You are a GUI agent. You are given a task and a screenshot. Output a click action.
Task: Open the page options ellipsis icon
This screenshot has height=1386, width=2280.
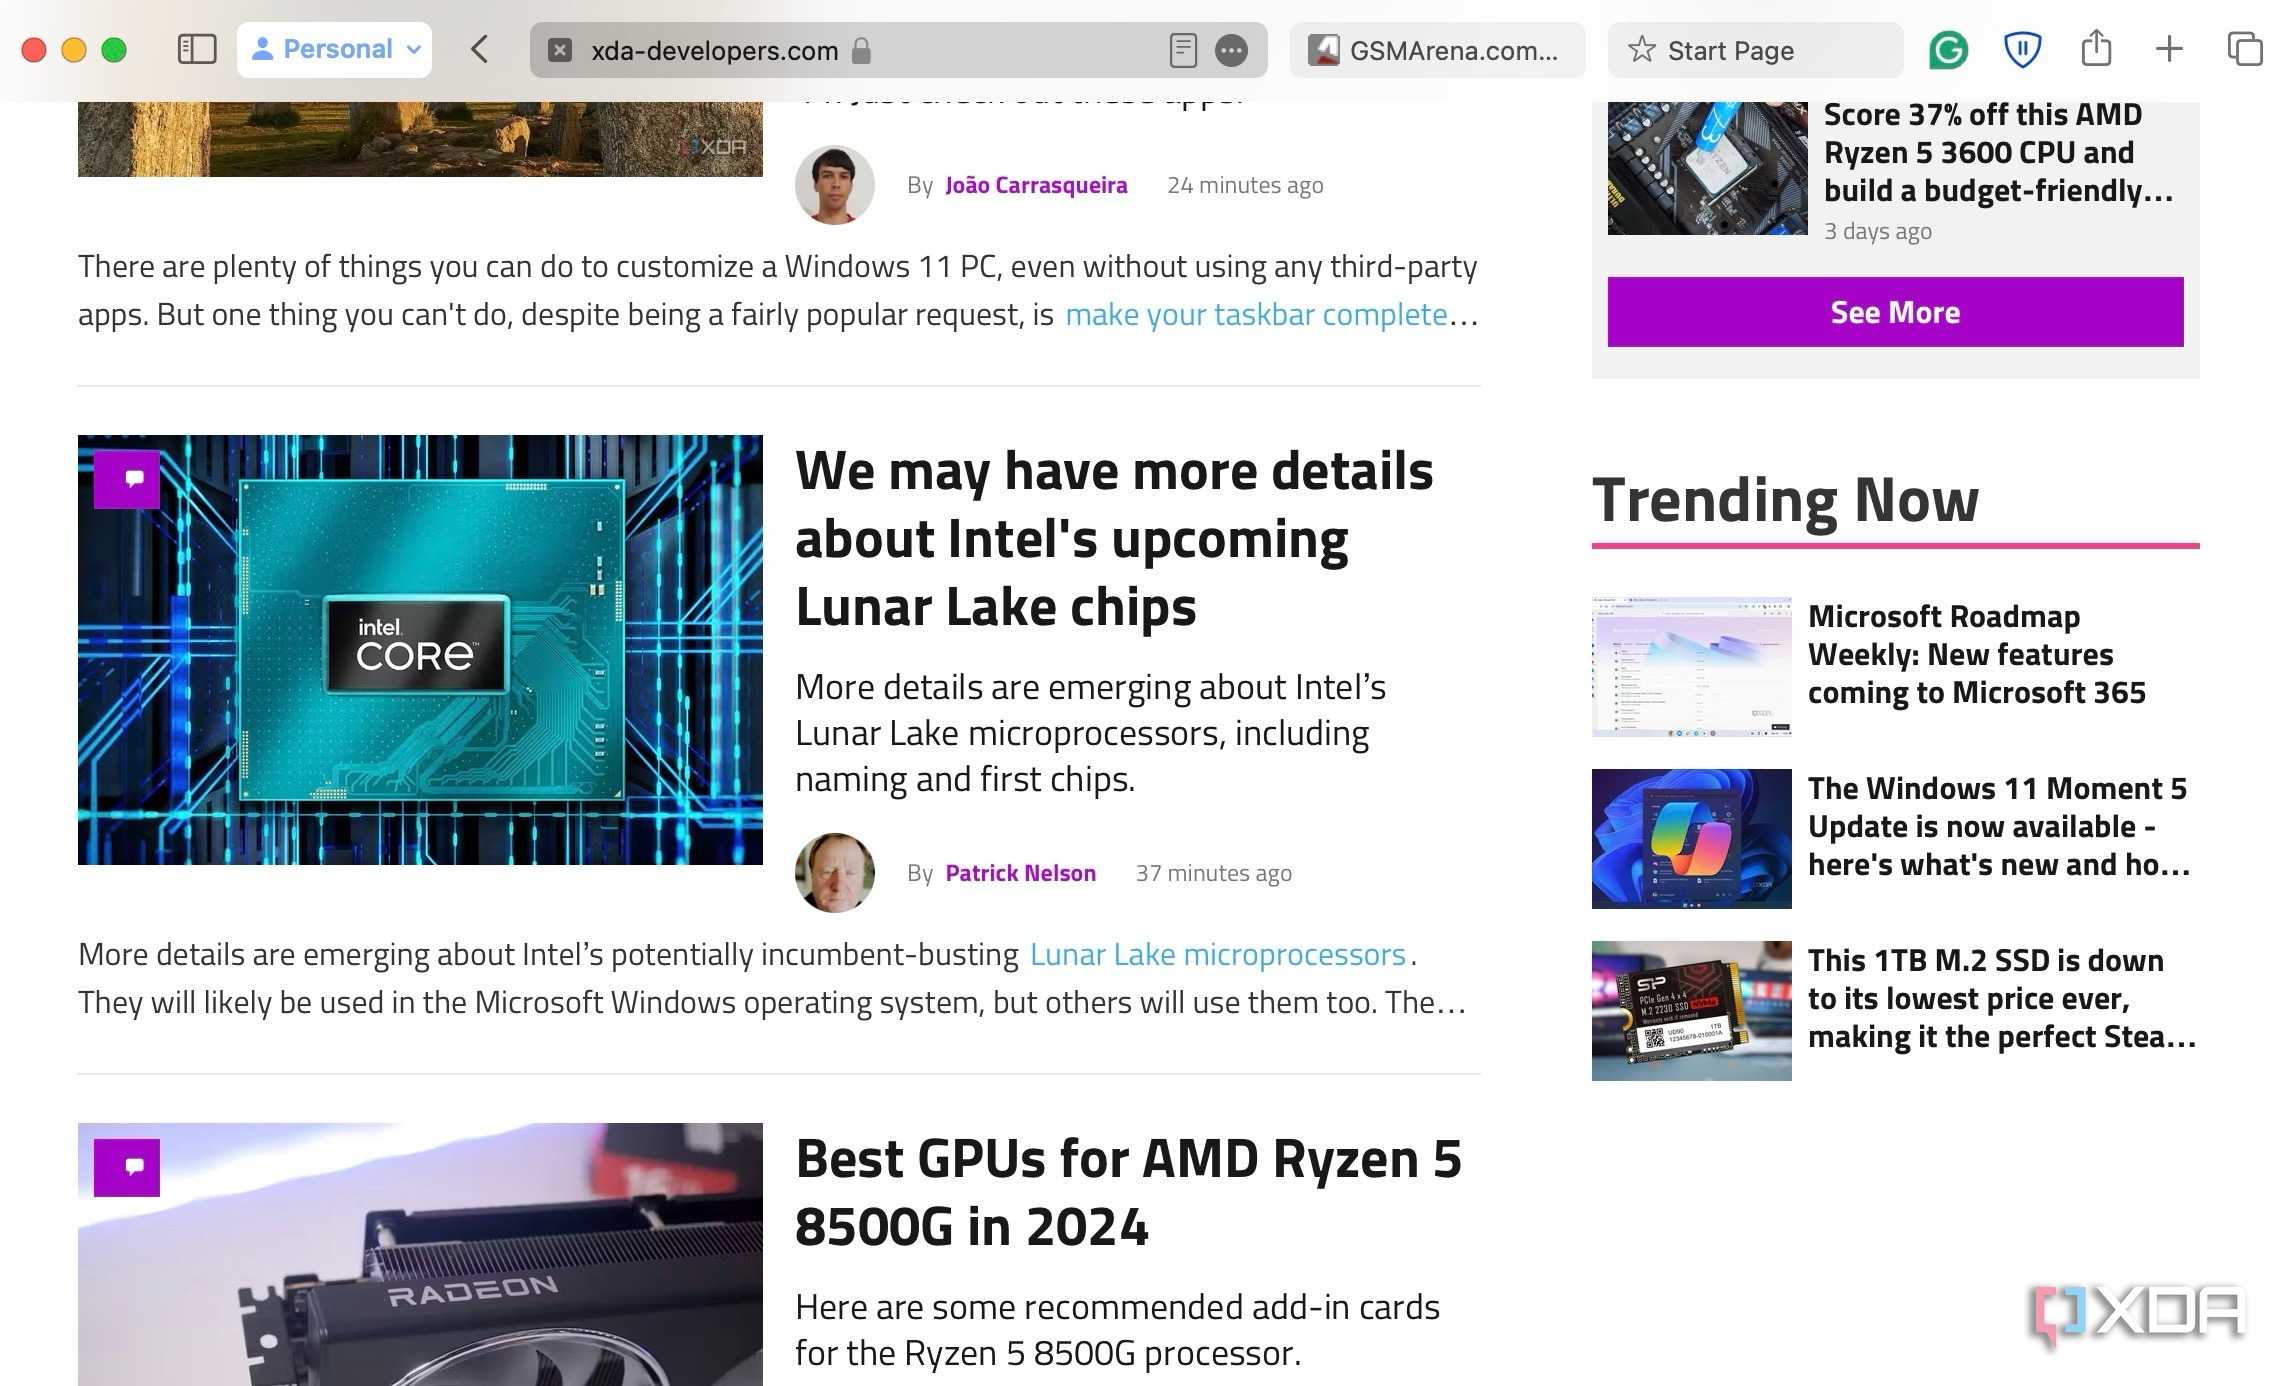1231,50
